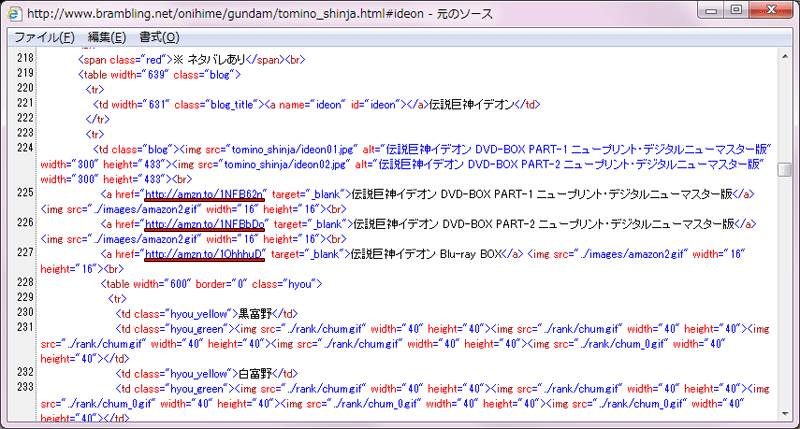Click line number 230
Viewport: 800px width, 429px height.
click(x=25, y=312)
